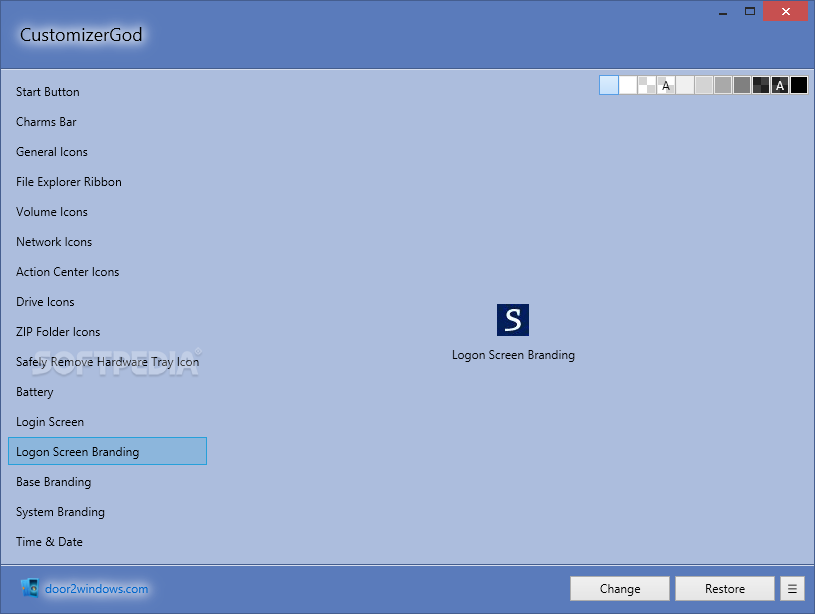
Task: Click the Change button
Action: [x=620, y=589]
